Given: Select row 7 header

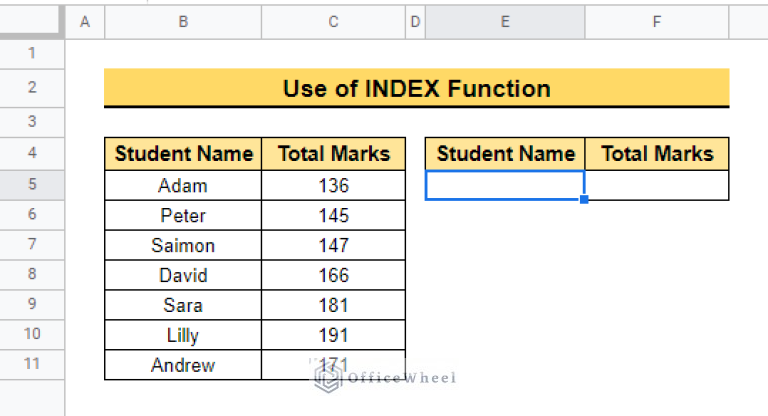Looking at the screenshot, I should [x=32, y=245].
